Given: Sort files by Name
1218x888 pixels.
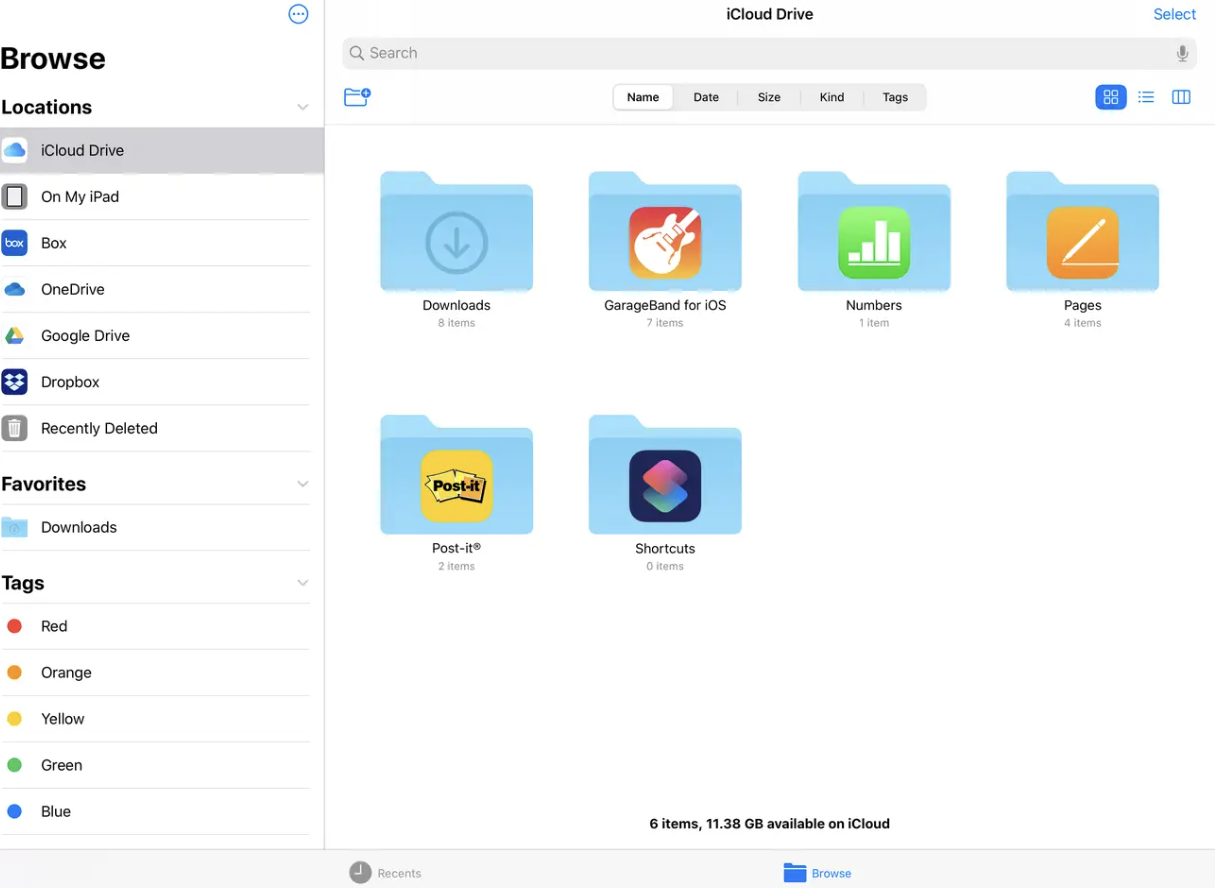Looking at the screenshot, I should pos(643,97).
